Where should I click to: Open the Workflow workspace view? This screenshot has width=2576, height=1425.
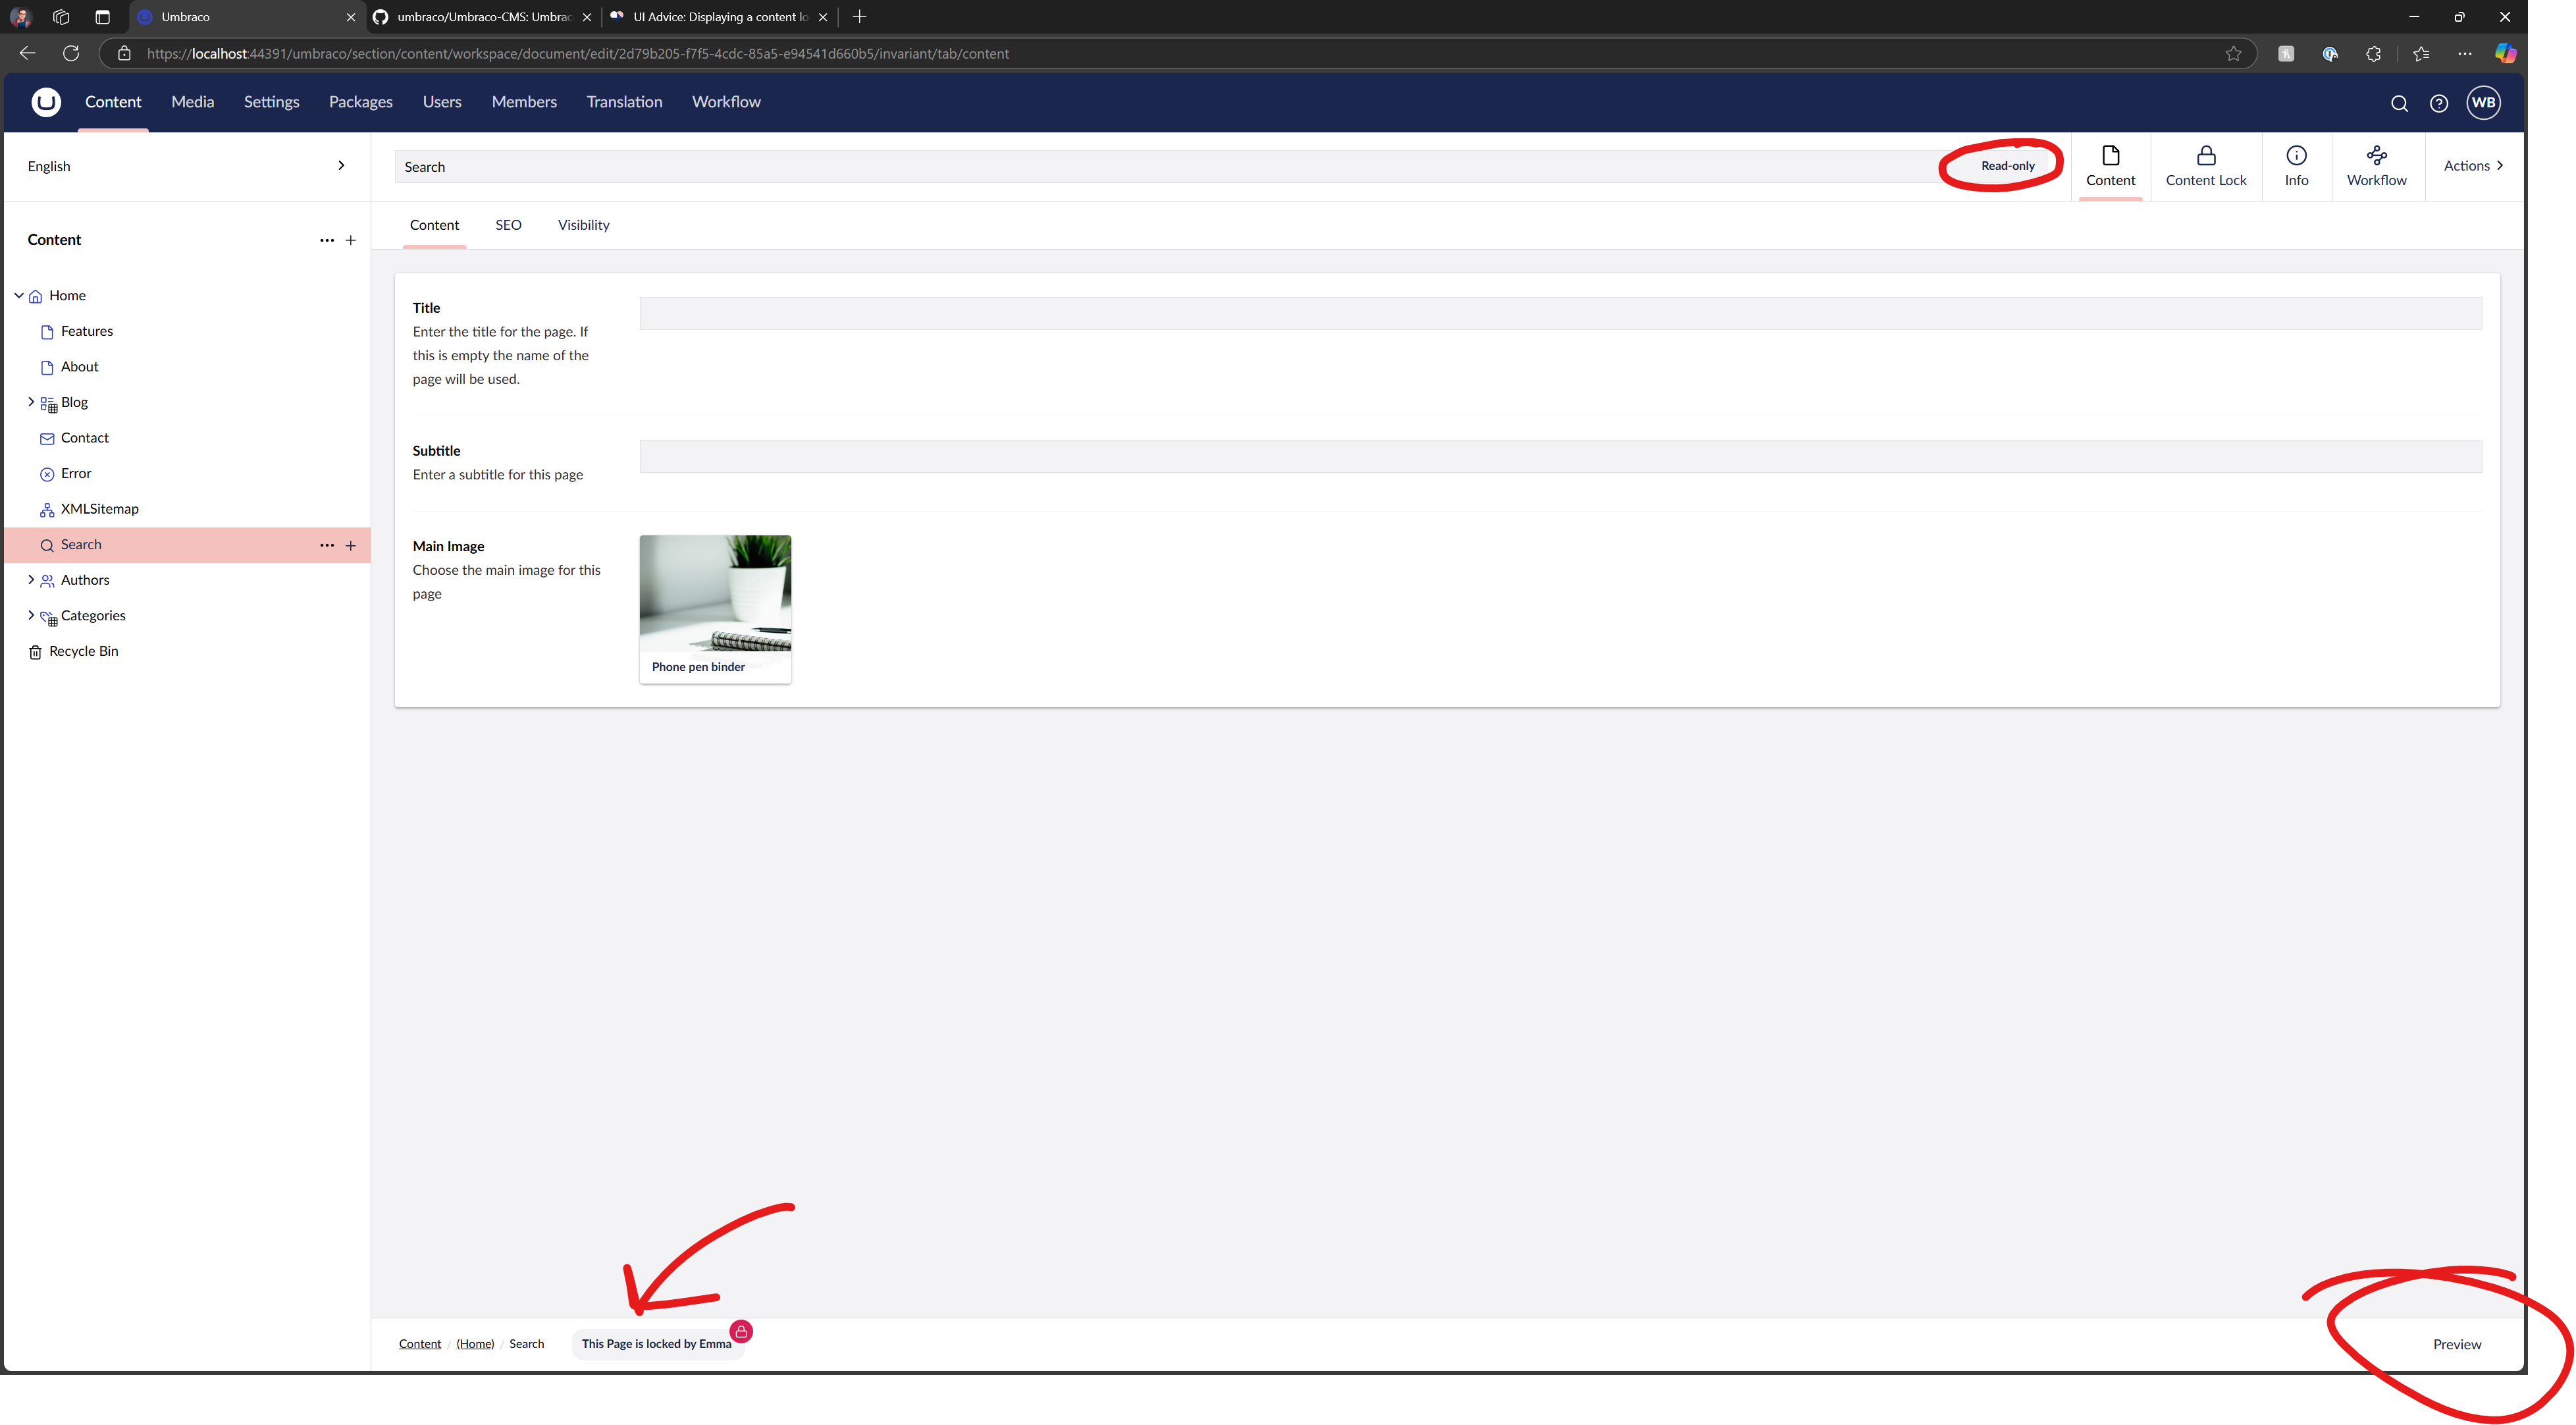(x=2377, y=166)
